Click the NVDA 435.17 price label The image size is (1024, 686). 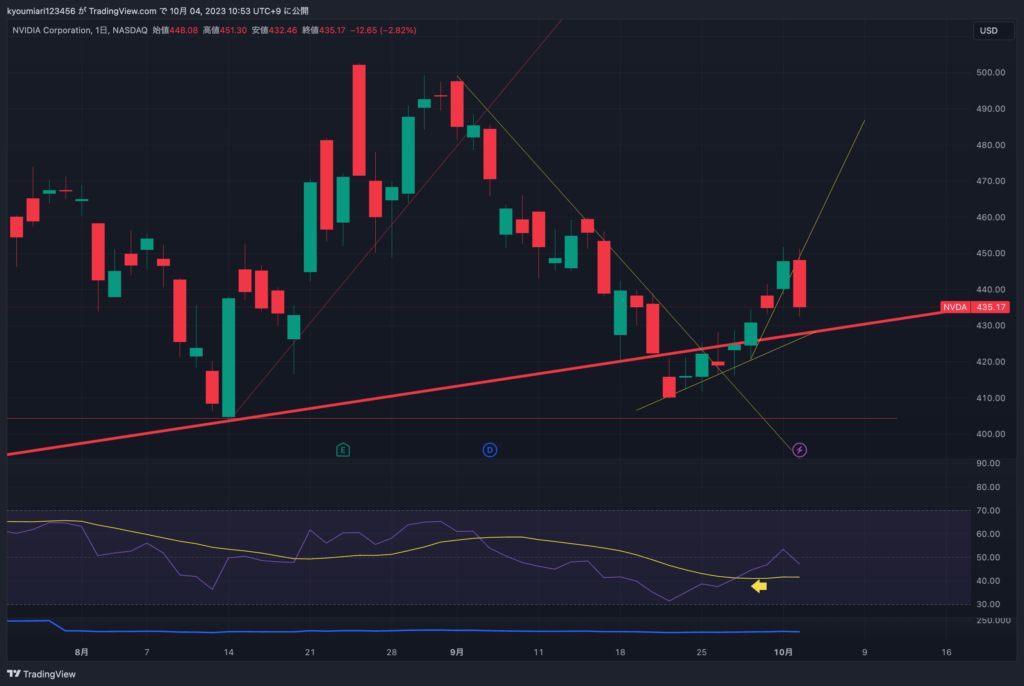tap(974, 307)
